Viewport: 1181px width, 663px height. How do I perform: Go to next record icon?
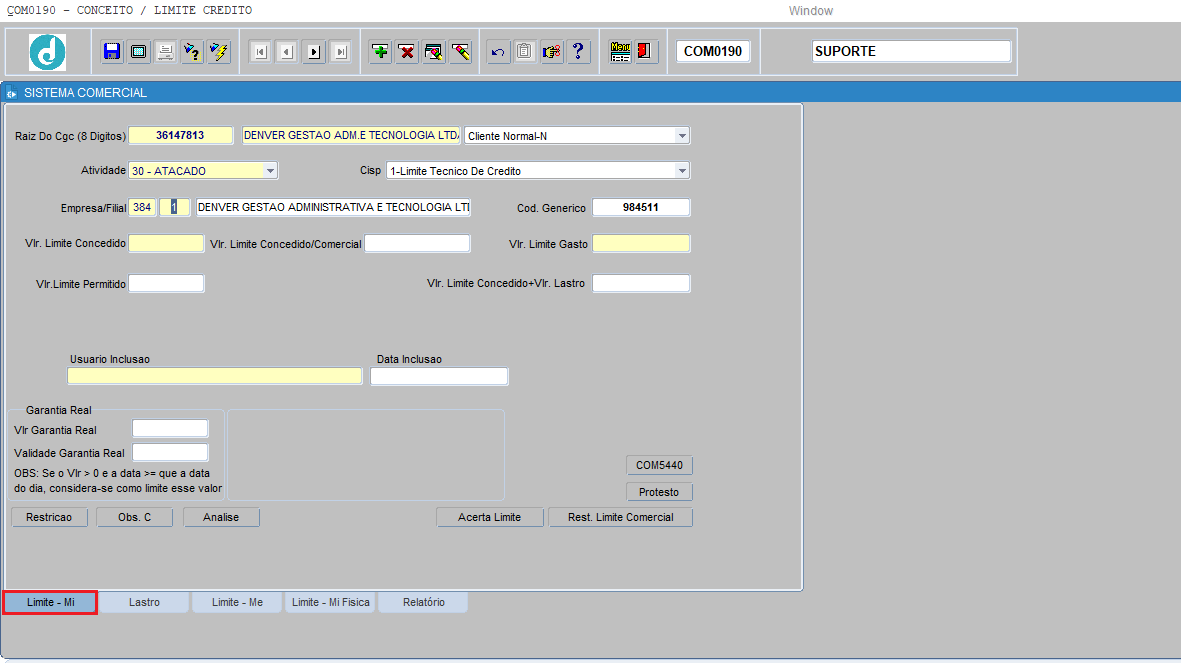point(314,51)
